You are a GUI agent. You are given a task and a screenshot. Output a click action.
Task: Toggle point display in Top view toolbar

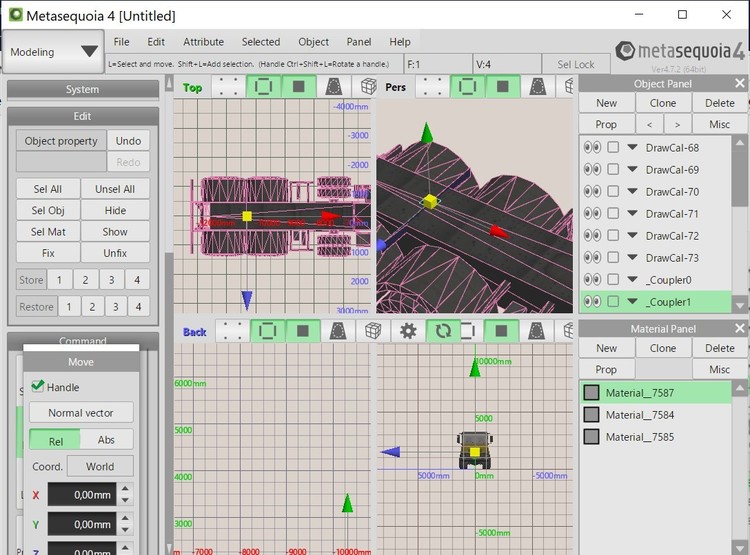click(228, 87)
